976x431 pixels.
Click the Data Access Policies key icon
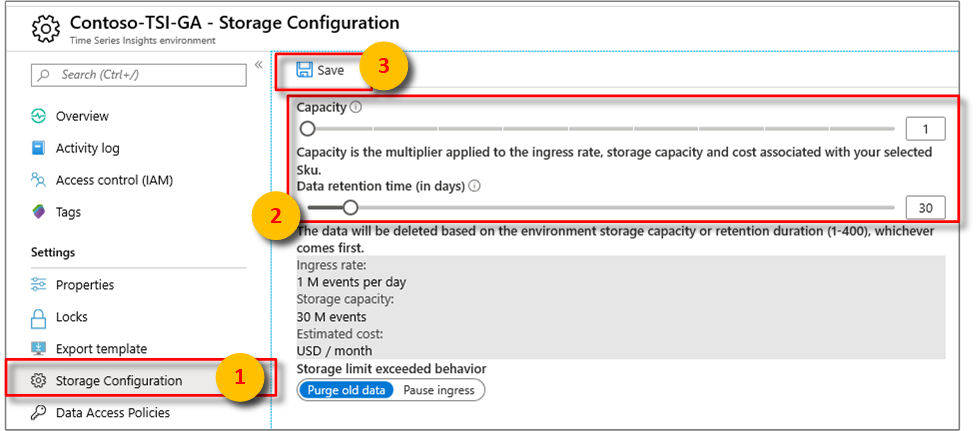[x=39, y=412]
